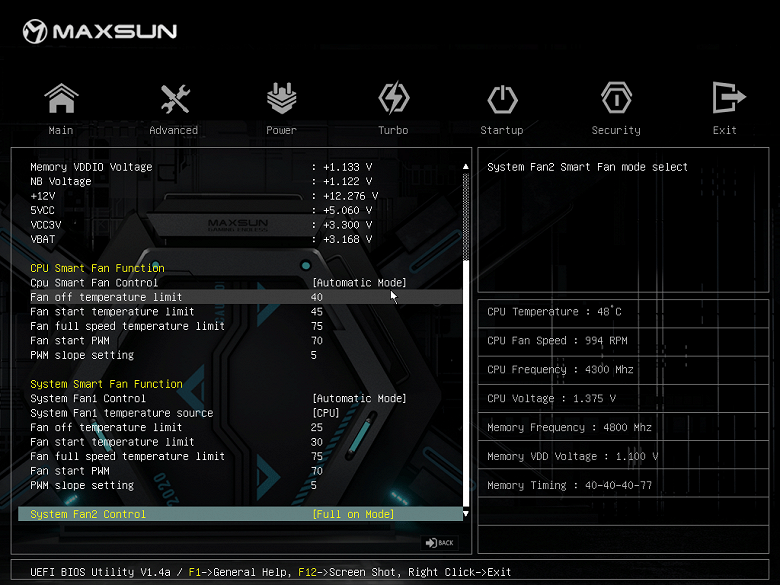780x585 pixels.
Task: Click F1 General Help in footer
Action: coord(238,572)
